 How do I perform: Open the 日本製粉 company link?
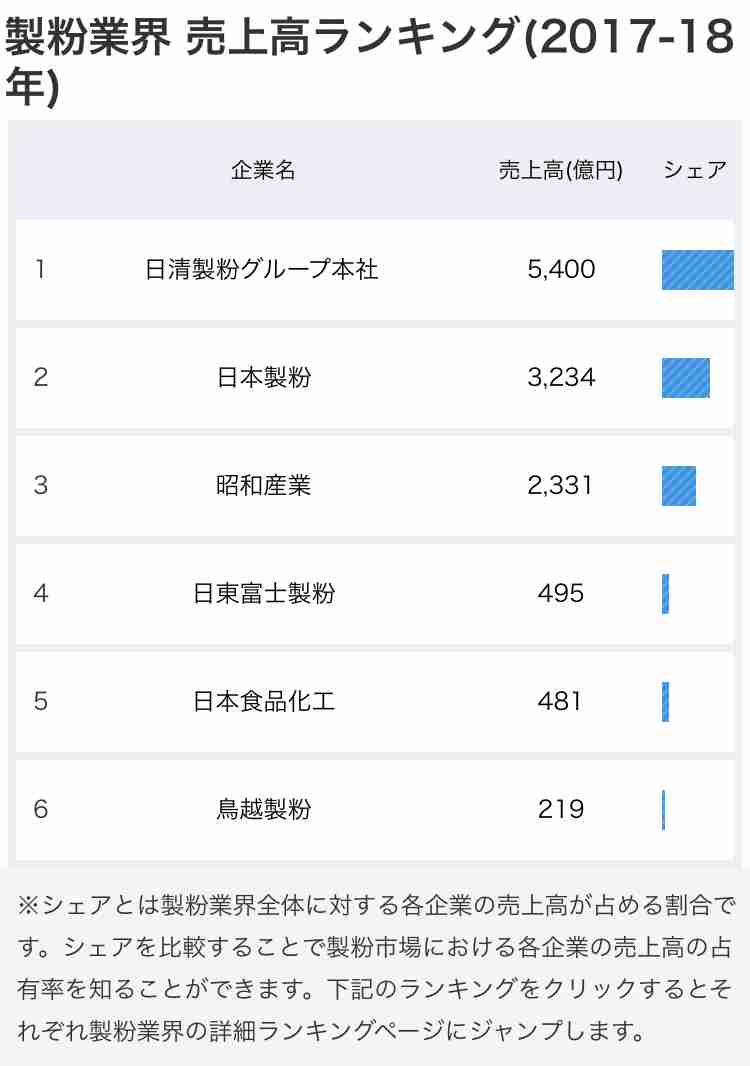pyautogui.click(x=264, y=377)
